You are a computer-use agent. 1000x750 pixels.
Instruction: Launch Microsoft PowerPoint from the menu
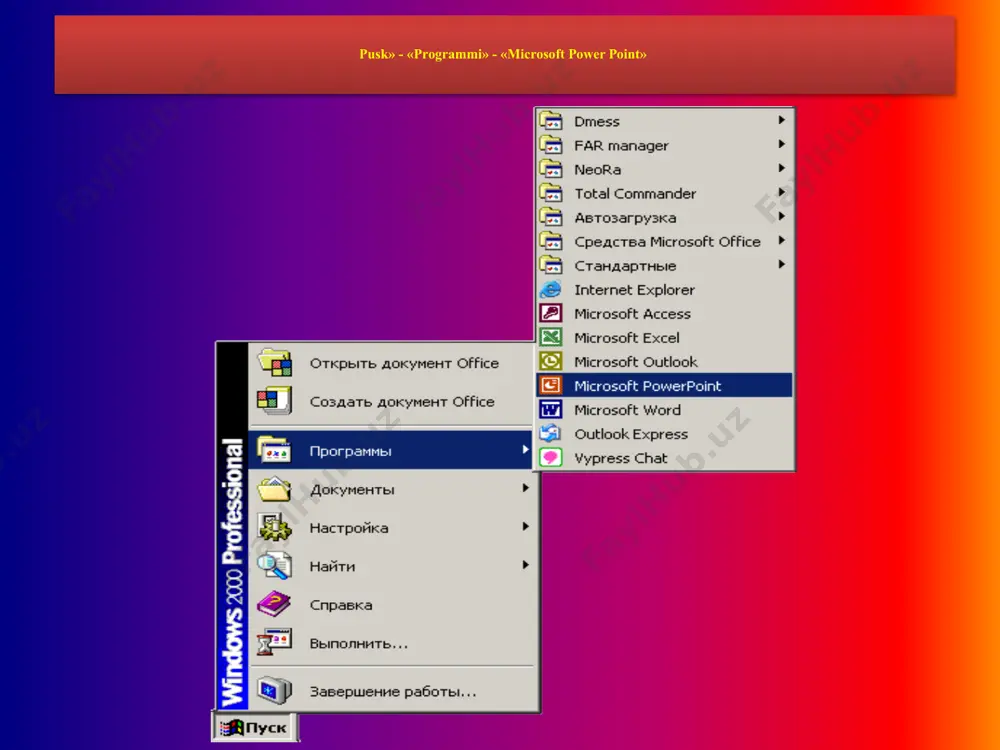pyautogui.click(x=665, y=385)
